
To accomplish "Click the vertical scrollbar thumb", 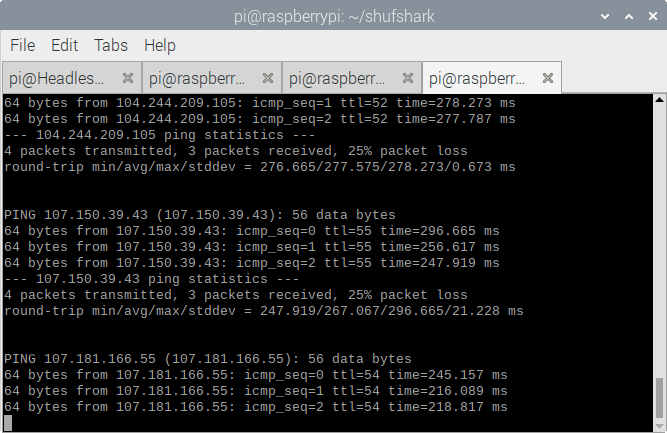I will 659,398.
